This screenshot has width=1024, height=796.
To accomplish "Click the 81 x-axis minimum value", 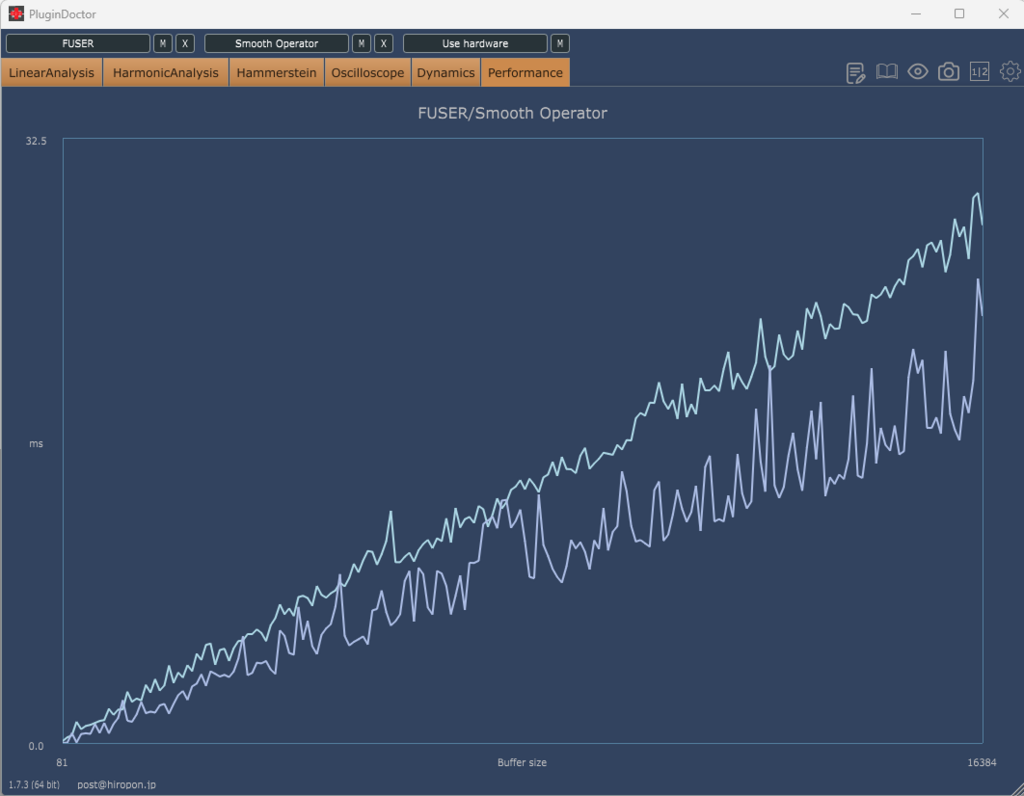I will tap(61, 762).
